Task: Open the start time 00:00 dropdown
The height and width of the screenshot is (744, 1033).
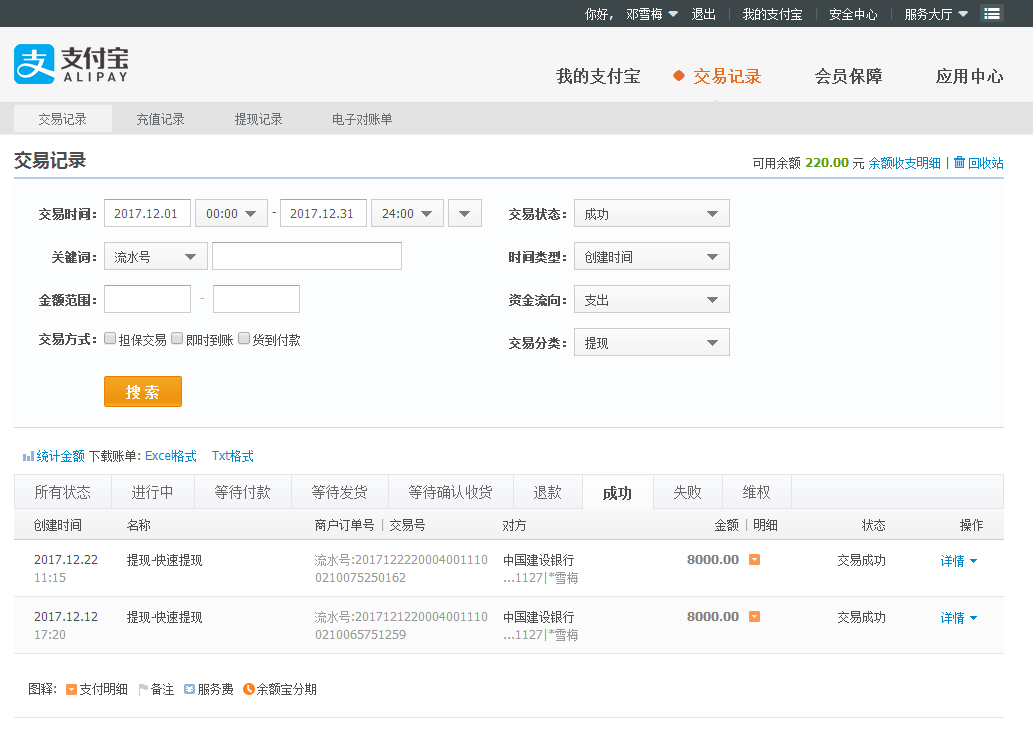Action: (231, 214)
